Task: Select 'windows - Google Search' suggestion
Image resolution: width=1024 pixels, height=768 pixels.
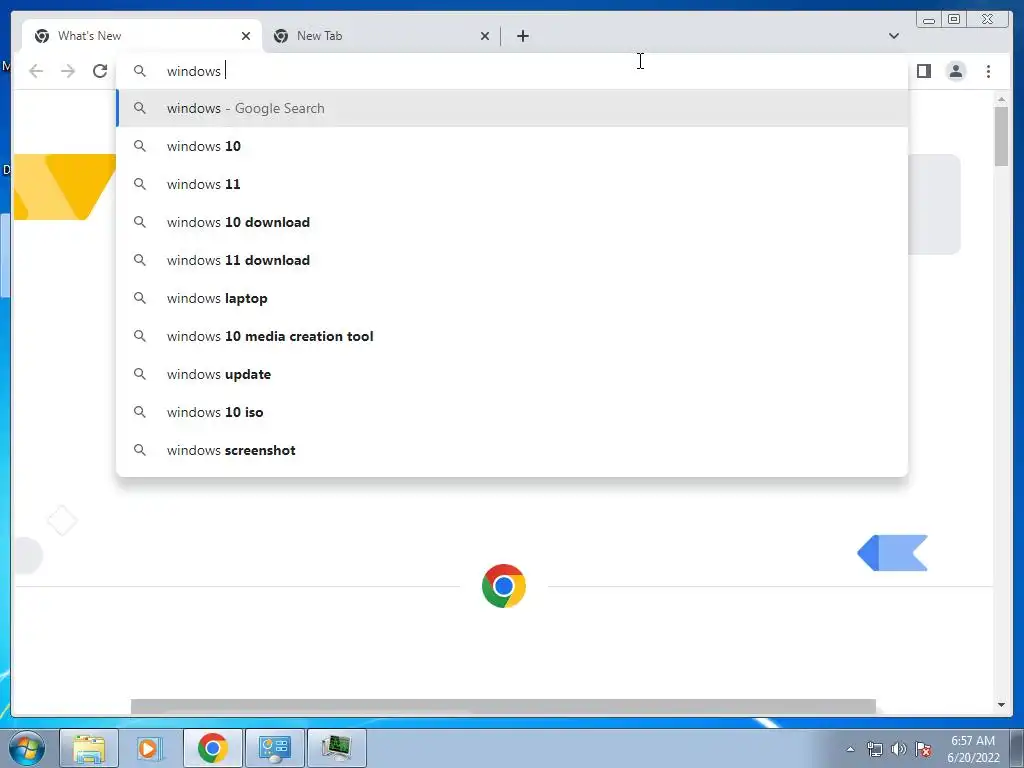Action: pos(512,108)
